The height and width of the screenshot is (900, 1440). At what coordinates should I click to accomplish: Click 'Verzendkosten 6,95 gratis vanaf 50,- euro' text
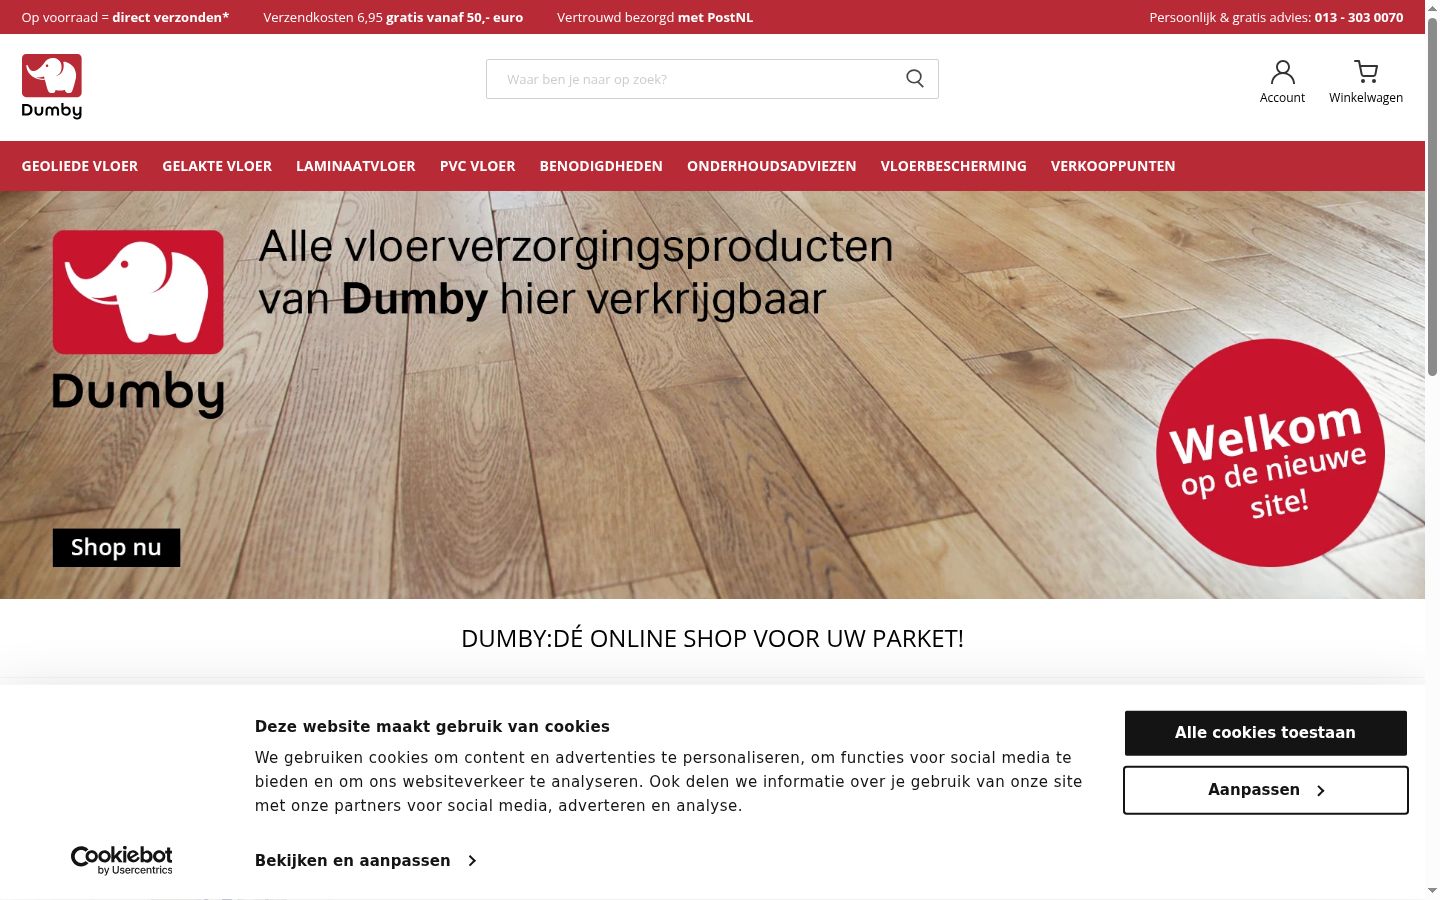click(393, 17)
